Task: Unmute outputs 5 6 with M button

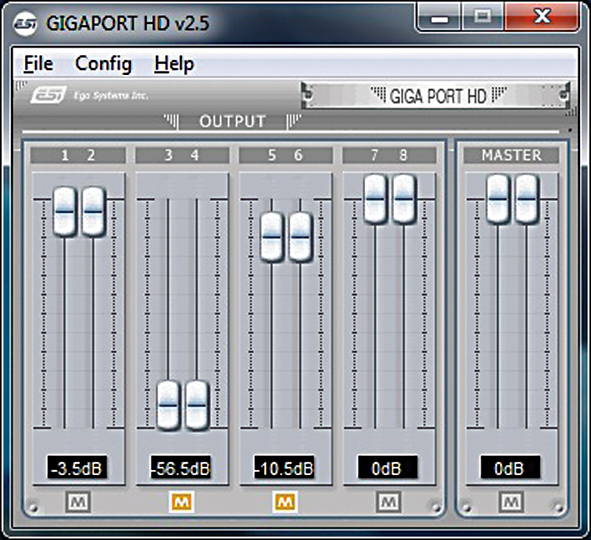Action: pos(285,502)
